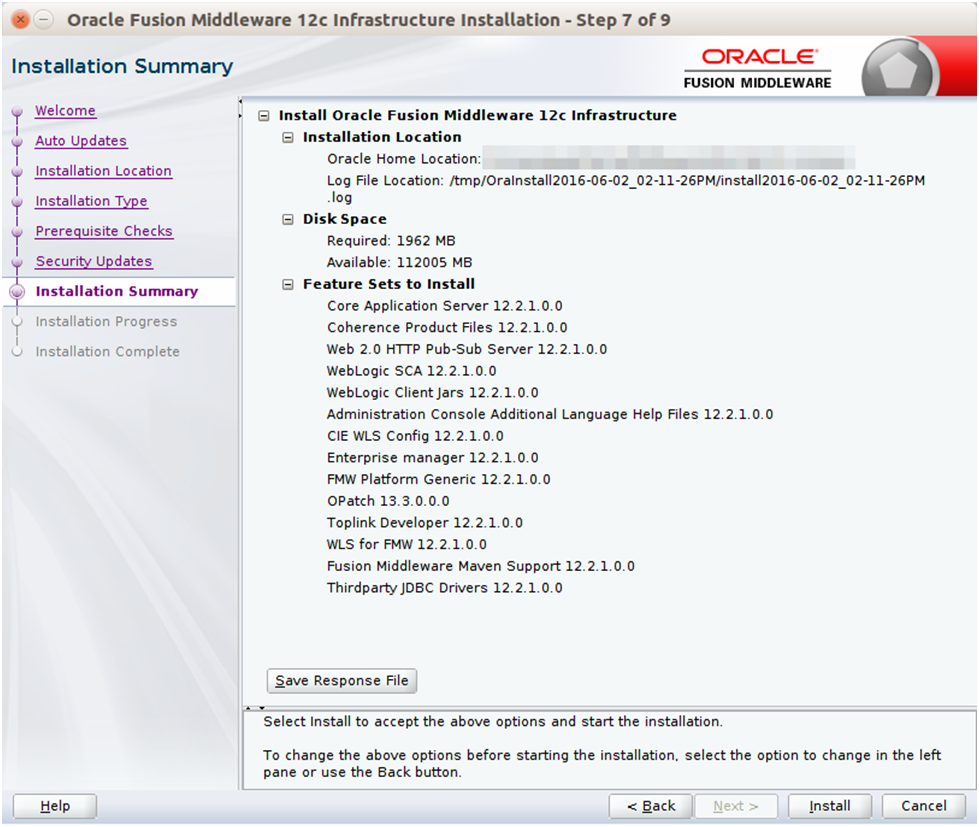Image resolution: width=979 pixels, height=827 pixels.
Task: Select Enterprise manager 12.2.1.0.0 row
Action: coord(433,458)
